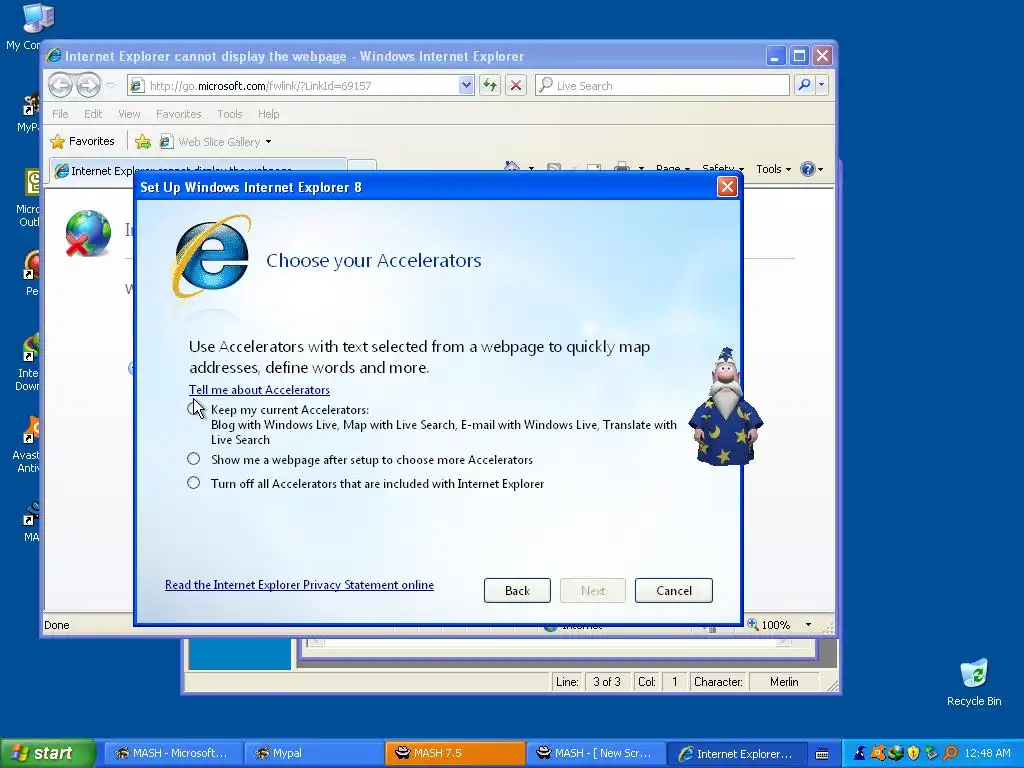1024x768 pixels.
Task: Click 'Merlin' character field in MASH window
Action: (784, 682)
